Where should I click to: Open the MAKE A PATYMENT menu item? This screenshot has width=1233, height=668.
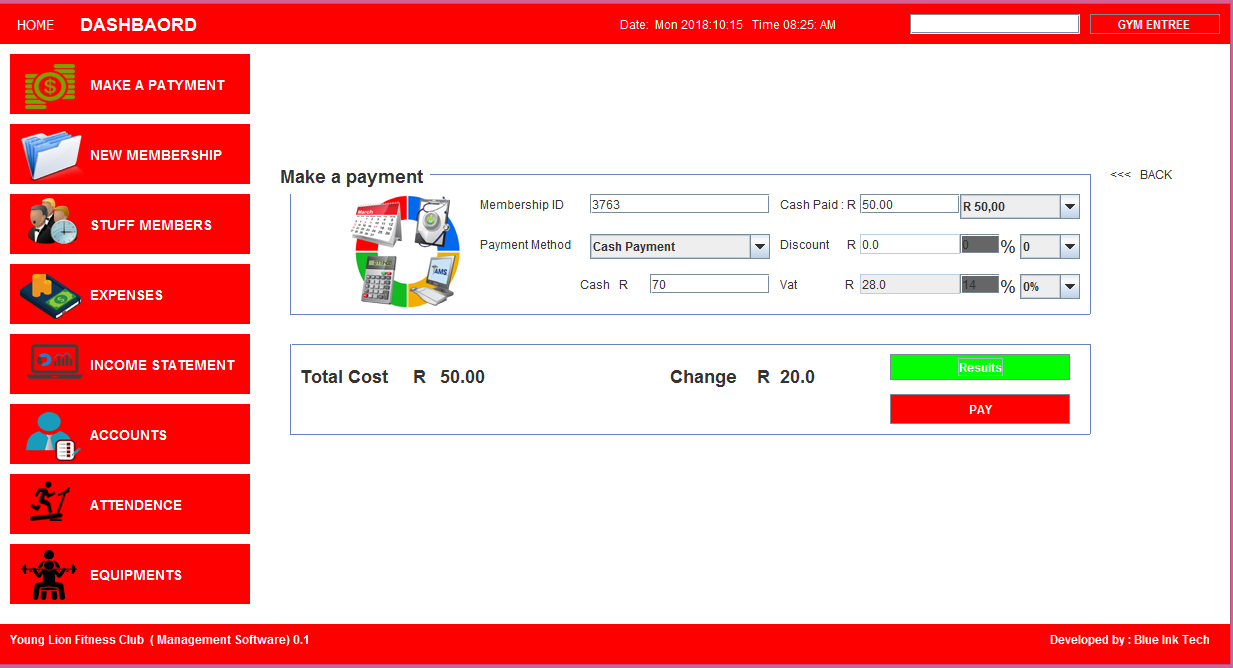point(130,84)
